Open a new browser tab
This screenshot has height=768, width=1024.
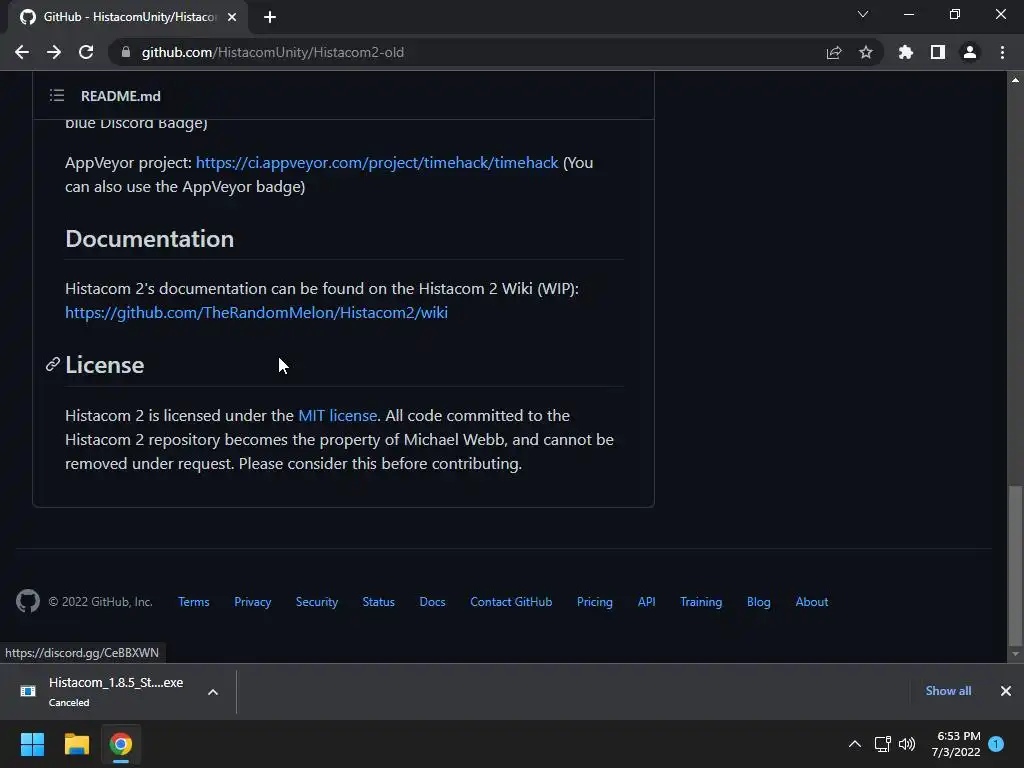coord(270,17)
